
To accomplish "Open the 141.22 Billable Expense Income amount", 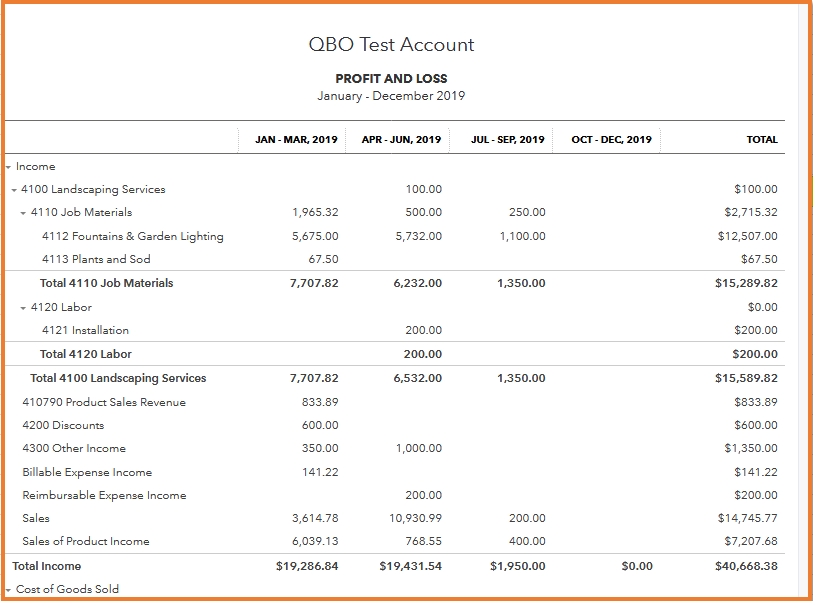I will (x=319, y=472).
